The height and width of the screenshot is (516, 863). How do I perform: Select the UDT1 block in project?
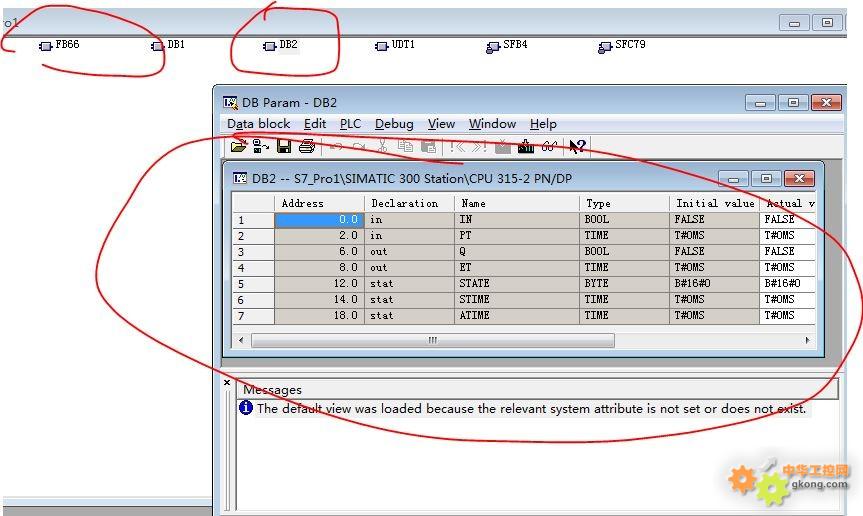(395, 45)
